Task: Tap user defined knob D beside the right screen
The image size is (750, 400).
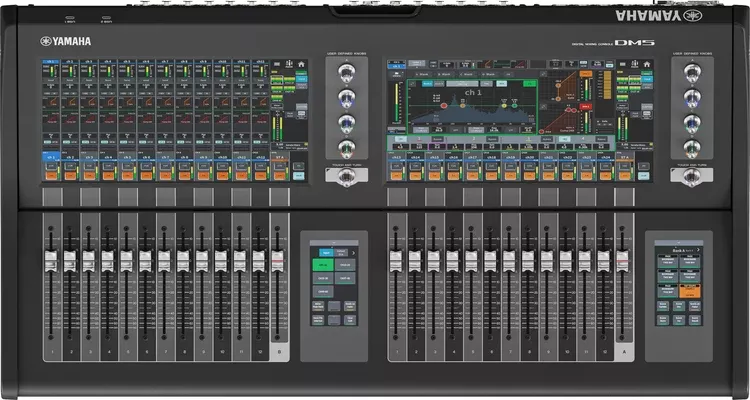Action: point(692,149)
